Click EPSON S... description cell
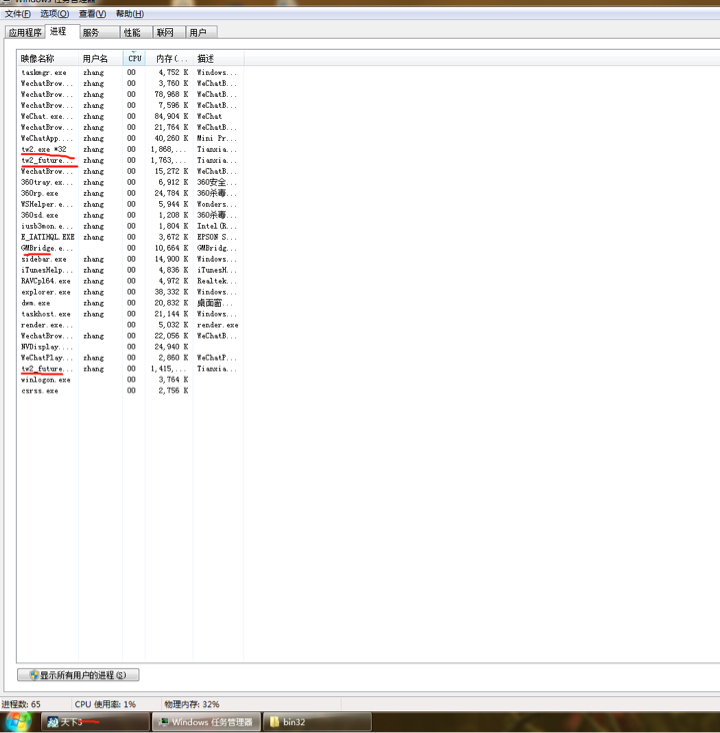This screenshot has height=733, width=720. point(216,237)
